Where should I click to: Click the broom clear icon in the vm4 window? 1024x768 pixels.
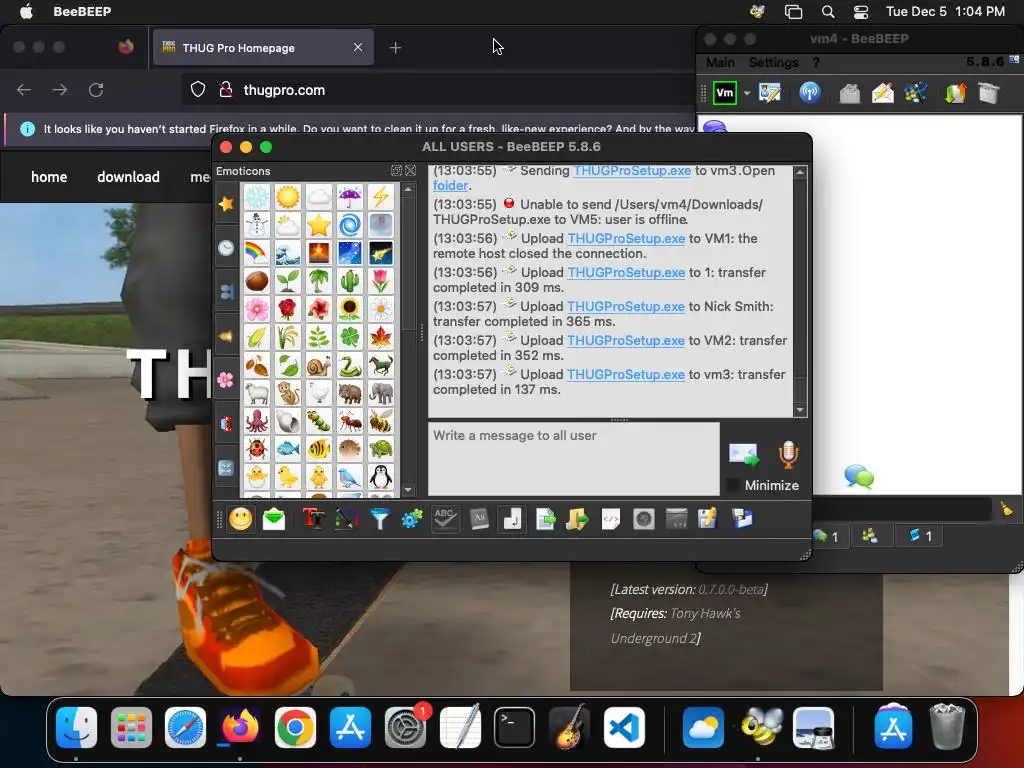point(1007,509)
